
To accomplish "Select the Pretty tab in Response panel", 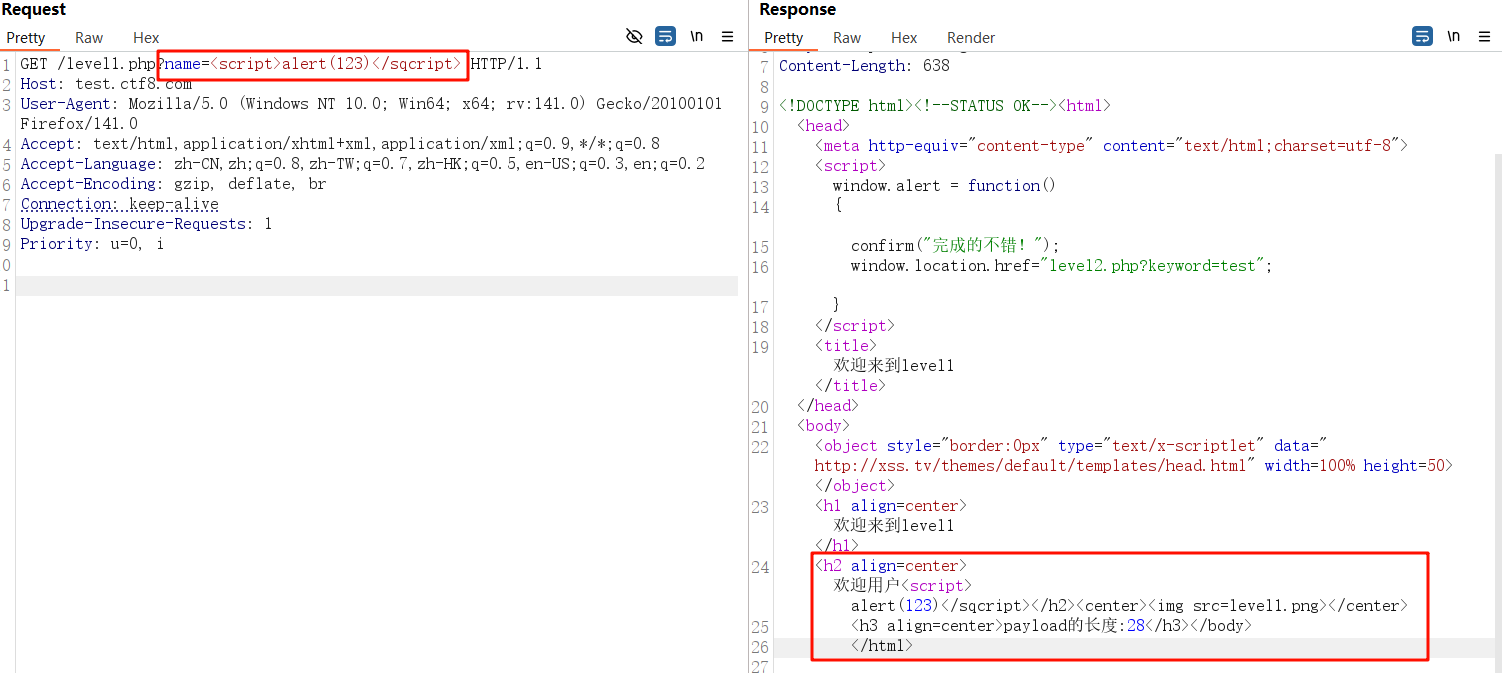I will [x=784, y=38].
